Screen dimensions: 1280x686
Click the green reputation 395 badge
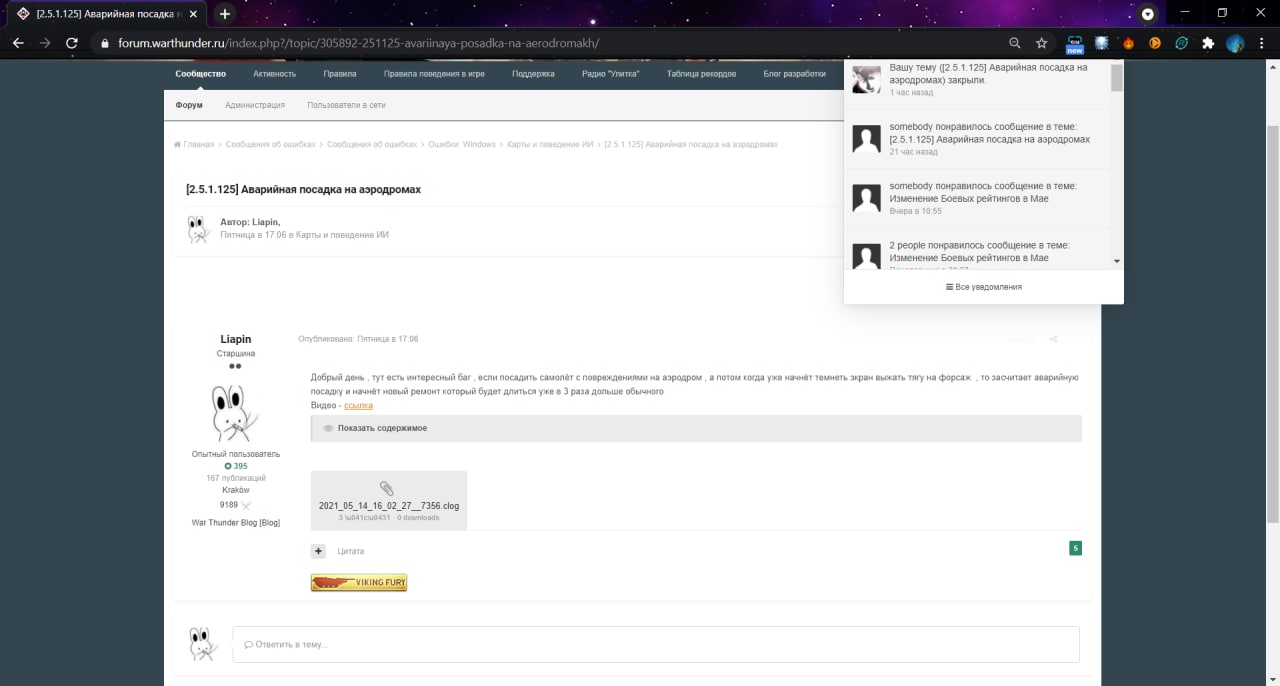coord(236,466)
